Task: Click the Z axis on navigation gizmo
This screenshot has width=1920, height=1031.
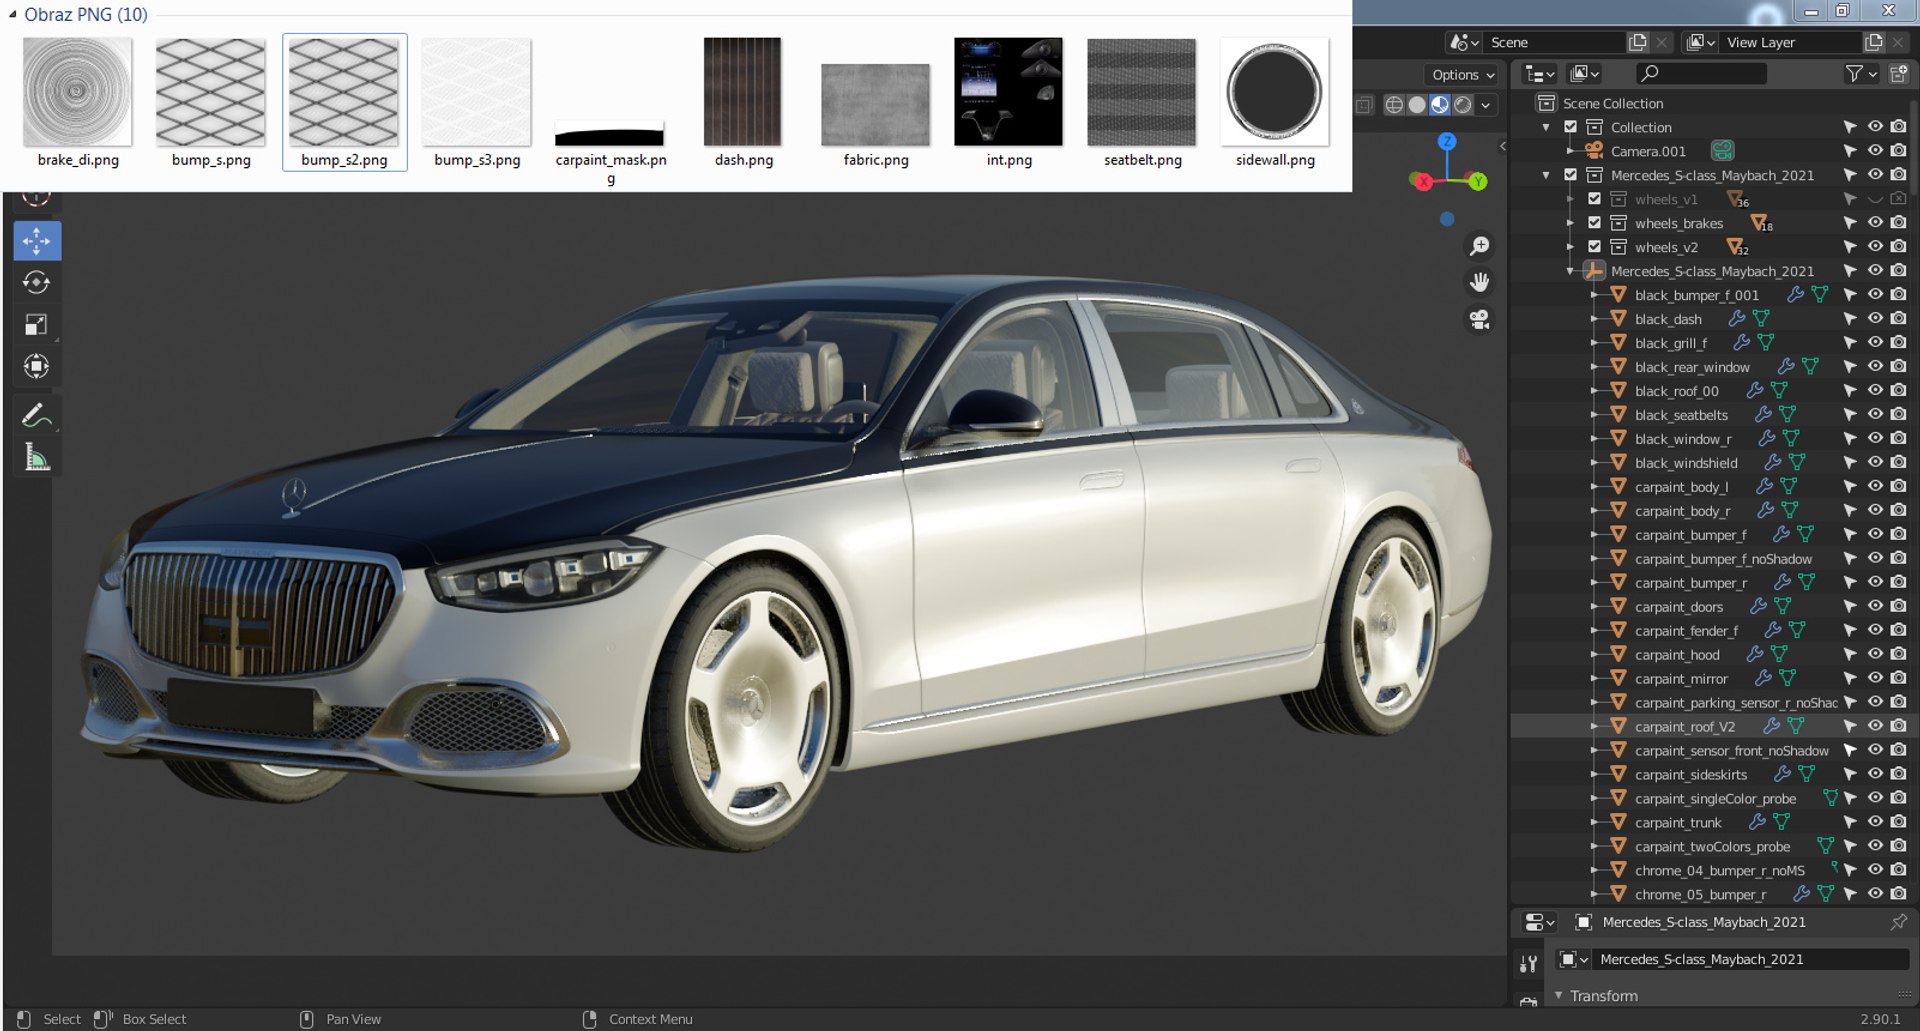Action: pos(1447,142)
